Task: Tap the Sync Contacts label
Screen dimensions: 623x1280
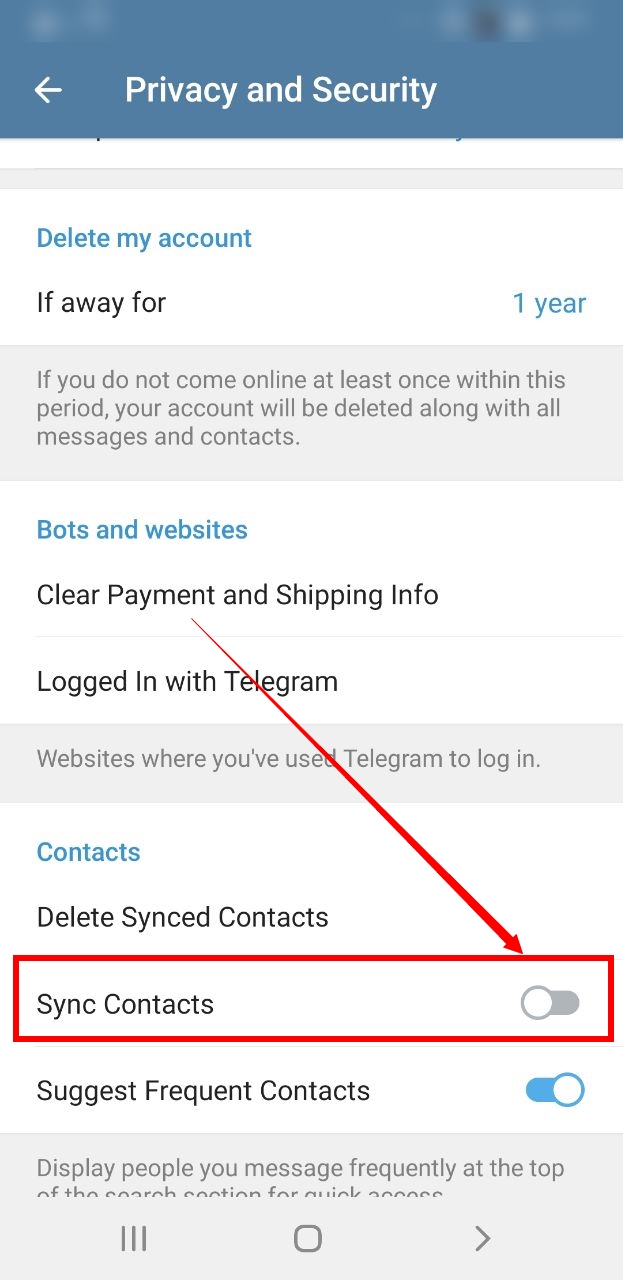Action: tap(125, 1004)
